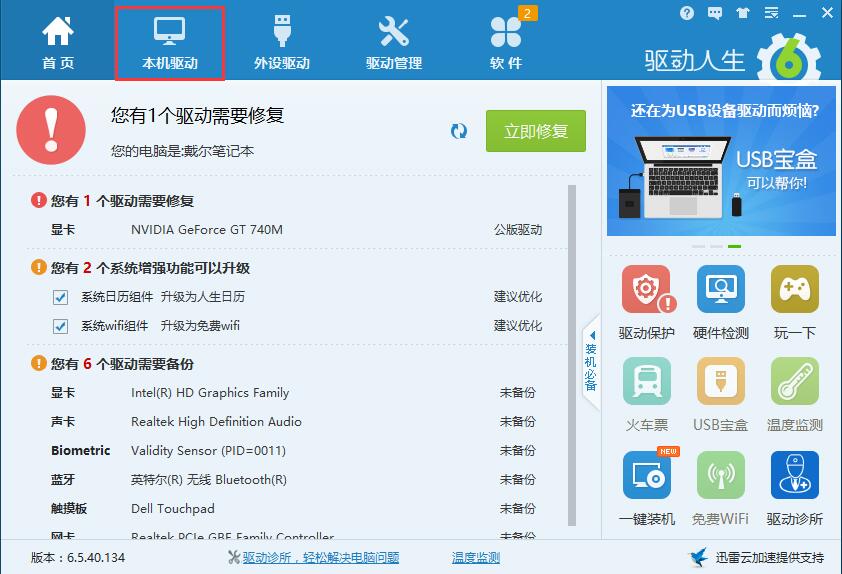842x574 pixels.
Task: Toggle the 系统日历组件 checkbox
Action: click(60, 297)
